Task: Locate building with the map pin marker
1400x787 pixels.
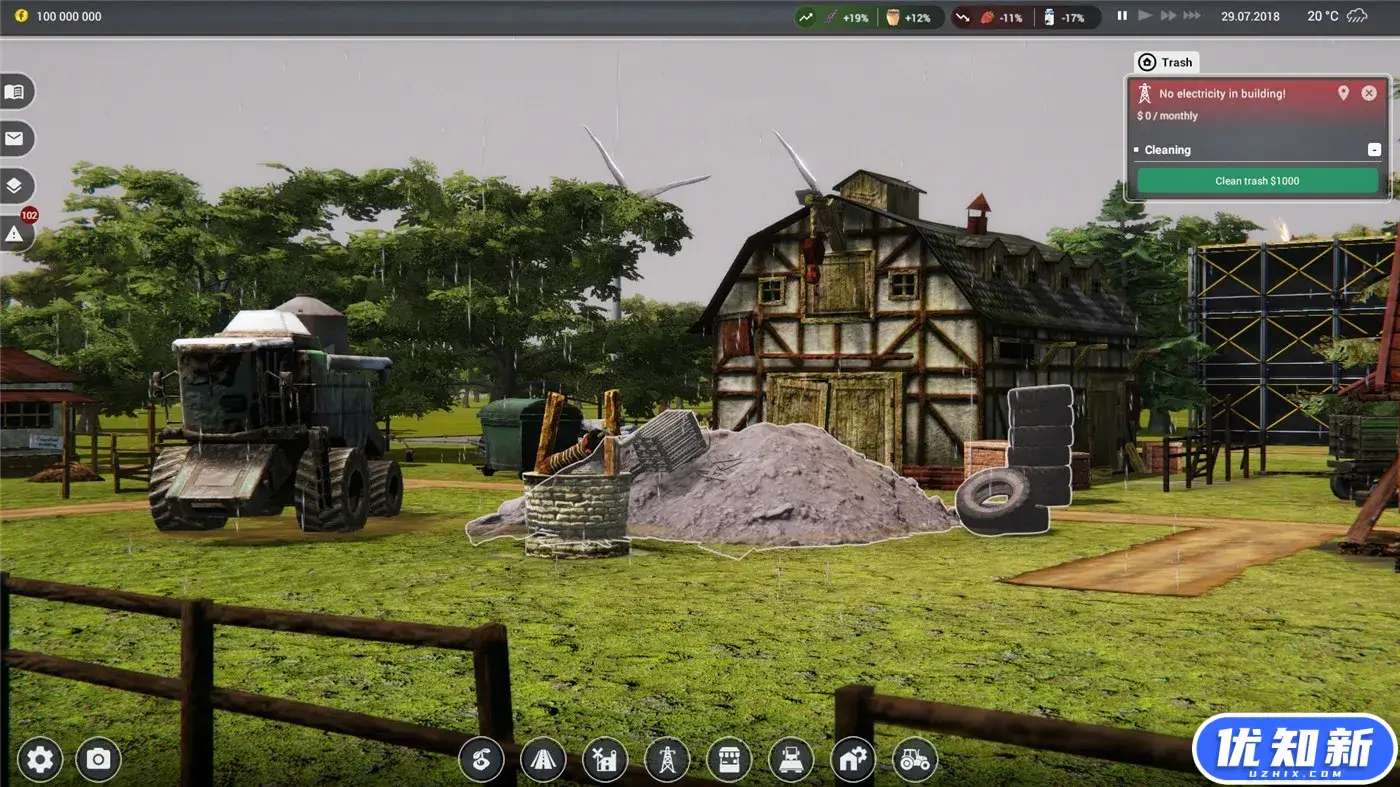Action: 1343,92
